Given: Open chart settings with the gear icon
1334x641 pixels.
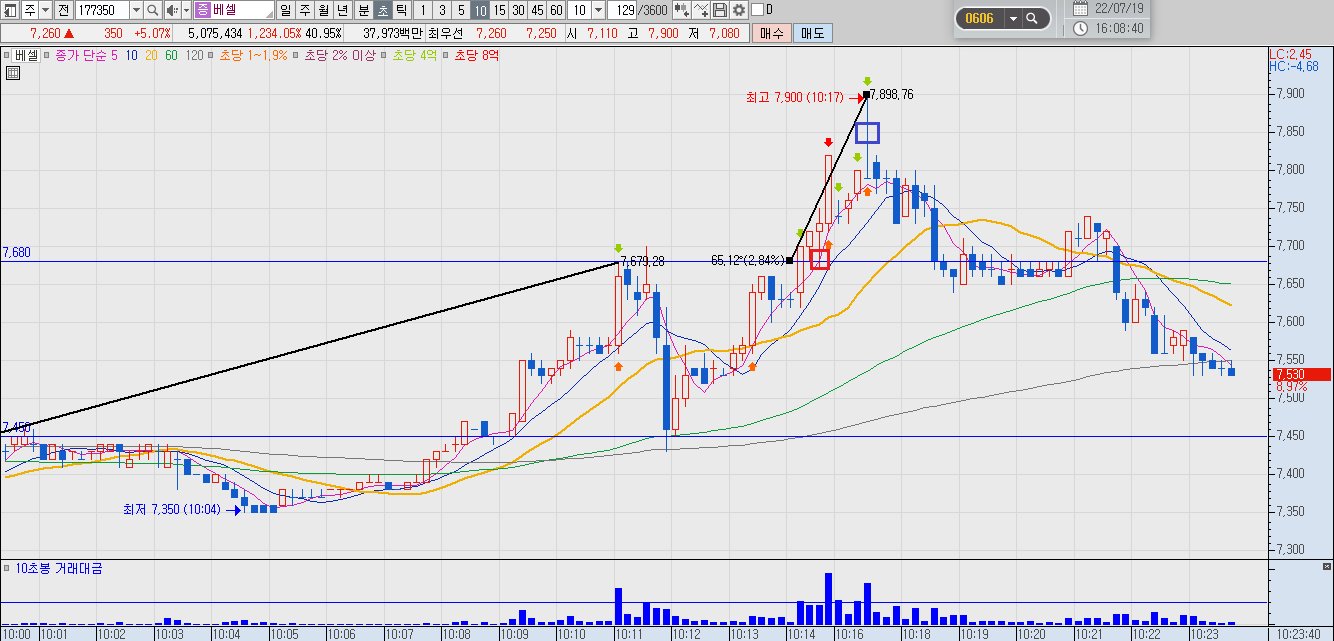Looking at the screenshot, I should (739, 10).
